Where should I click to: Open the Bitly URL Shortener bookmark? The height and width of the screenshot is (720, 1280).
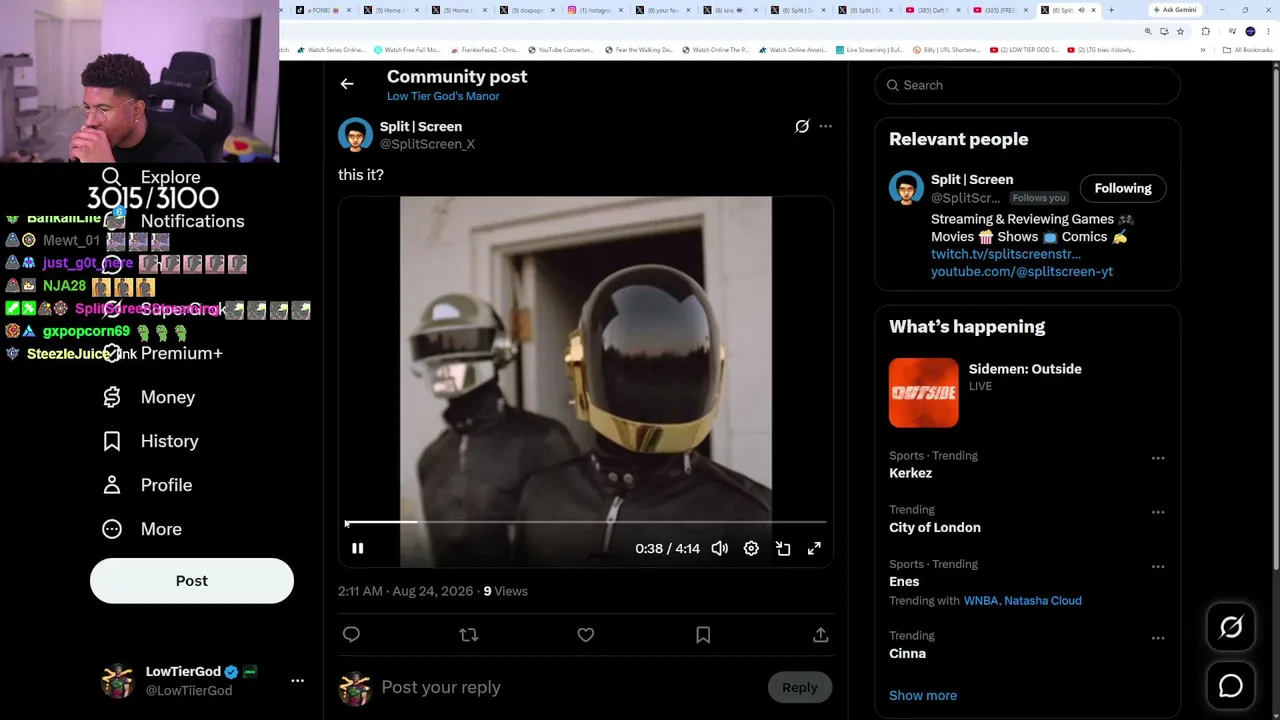point(946,50)
